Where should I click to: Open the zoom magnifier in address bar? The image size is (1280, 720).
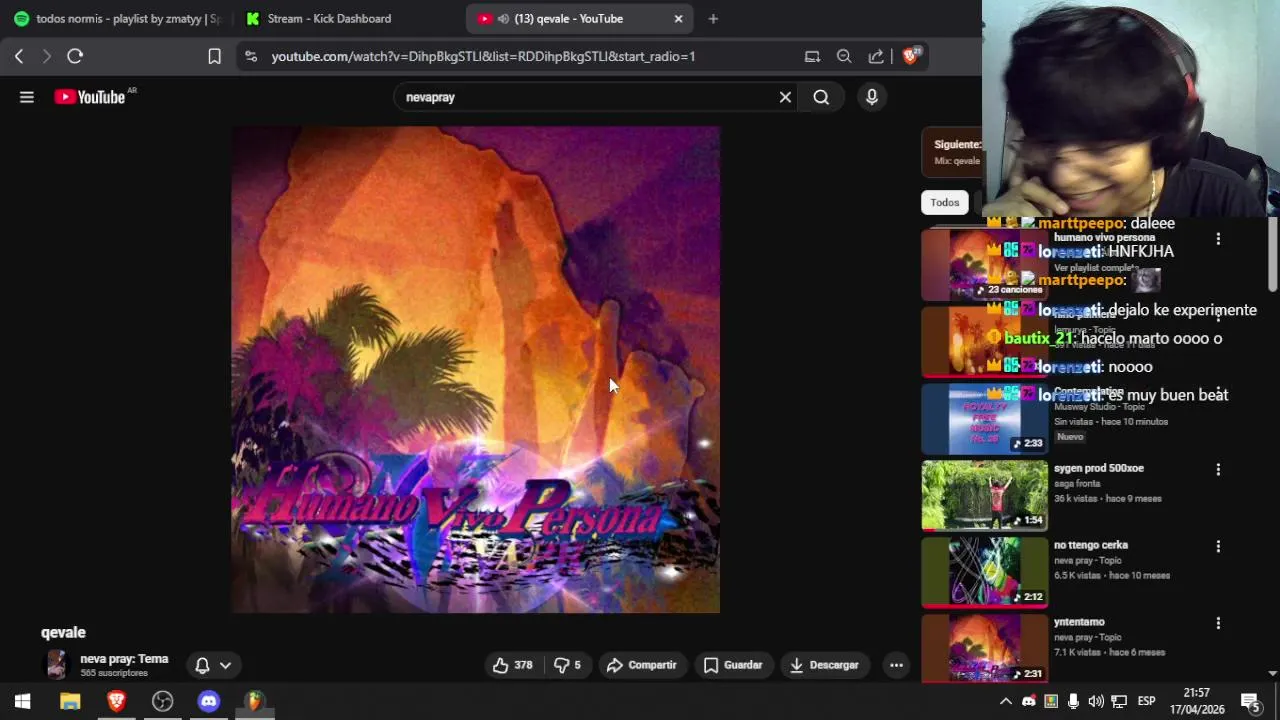coord(844,57)
